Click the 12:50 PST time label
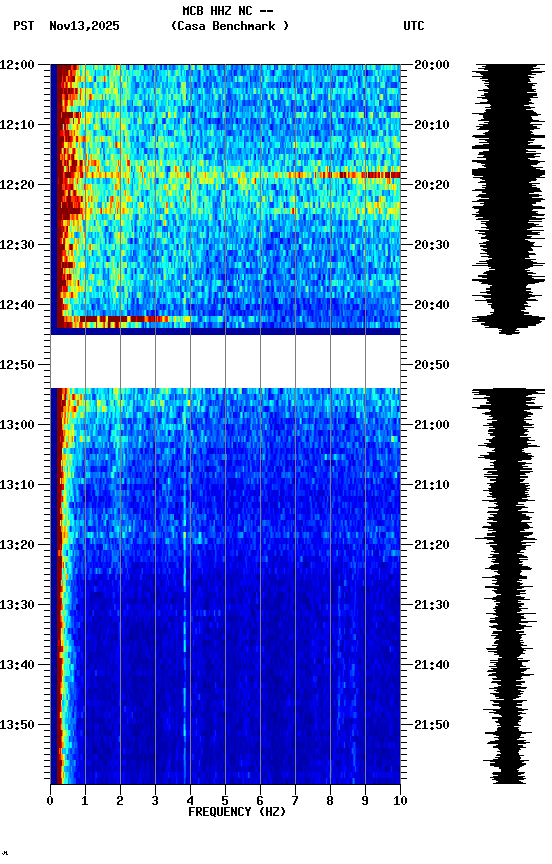This screenshot has width=552, height=864. point(17,365)
